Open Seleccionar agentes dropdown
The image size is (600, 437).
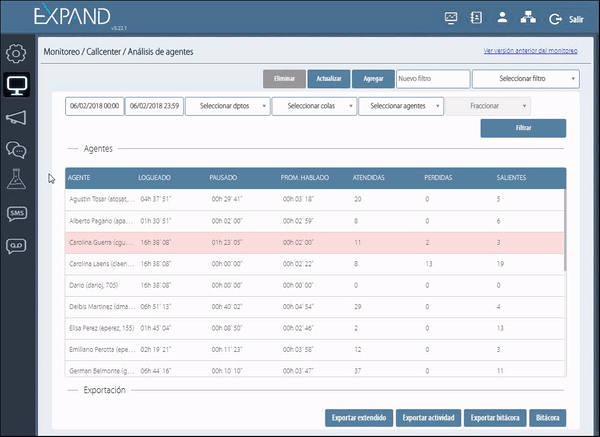point(401,106)
